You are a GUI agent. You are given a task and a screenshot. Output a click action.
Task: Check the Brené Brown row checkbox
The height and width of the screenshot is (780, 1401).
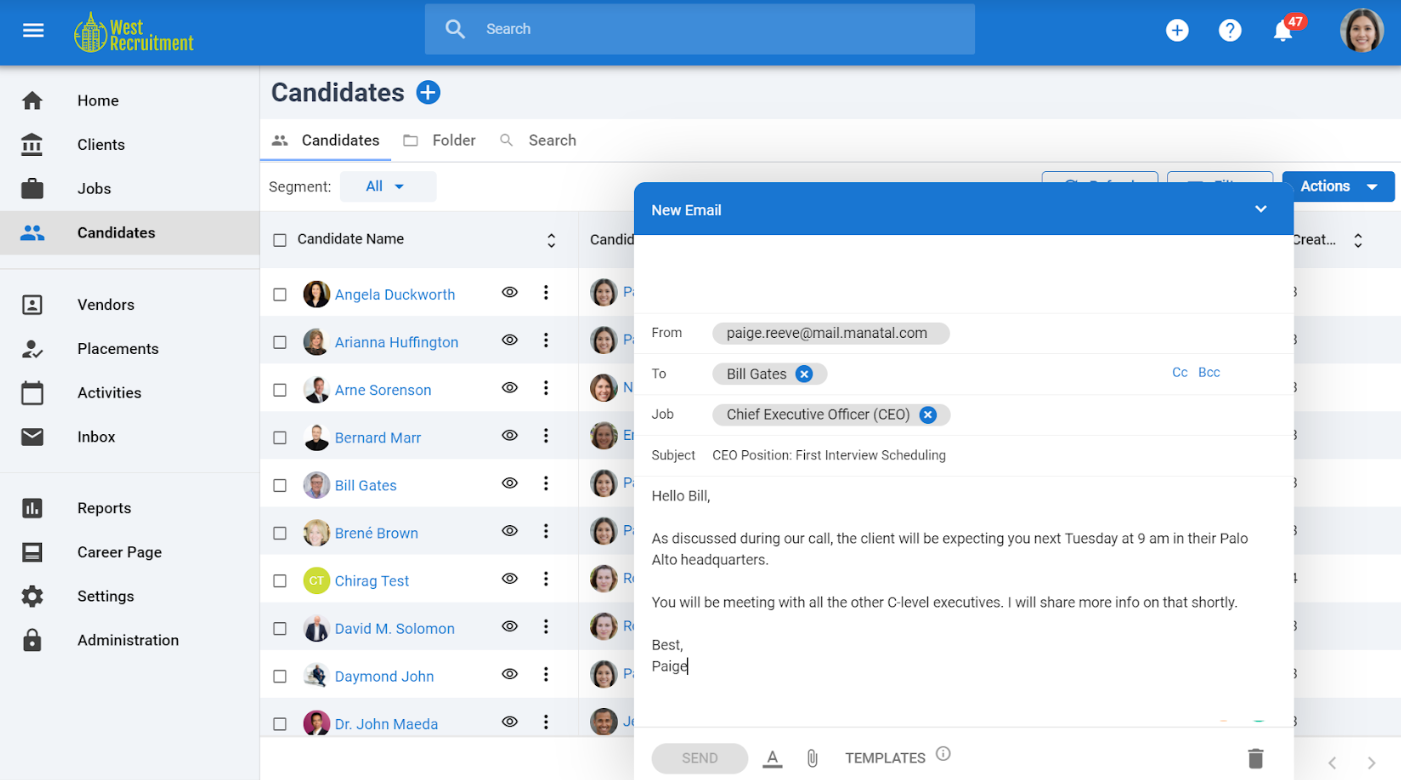(x=280, y=533)
